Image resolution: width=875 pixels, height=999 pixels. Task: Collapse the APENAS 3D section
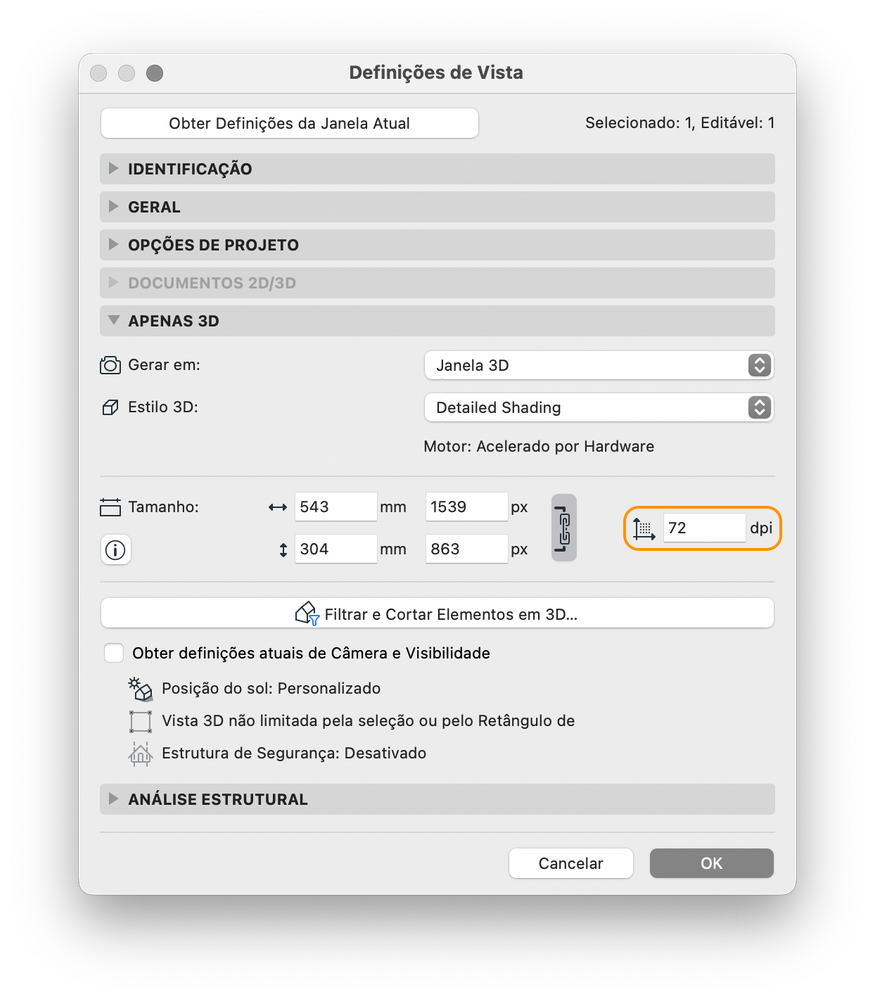coord(437,320)
